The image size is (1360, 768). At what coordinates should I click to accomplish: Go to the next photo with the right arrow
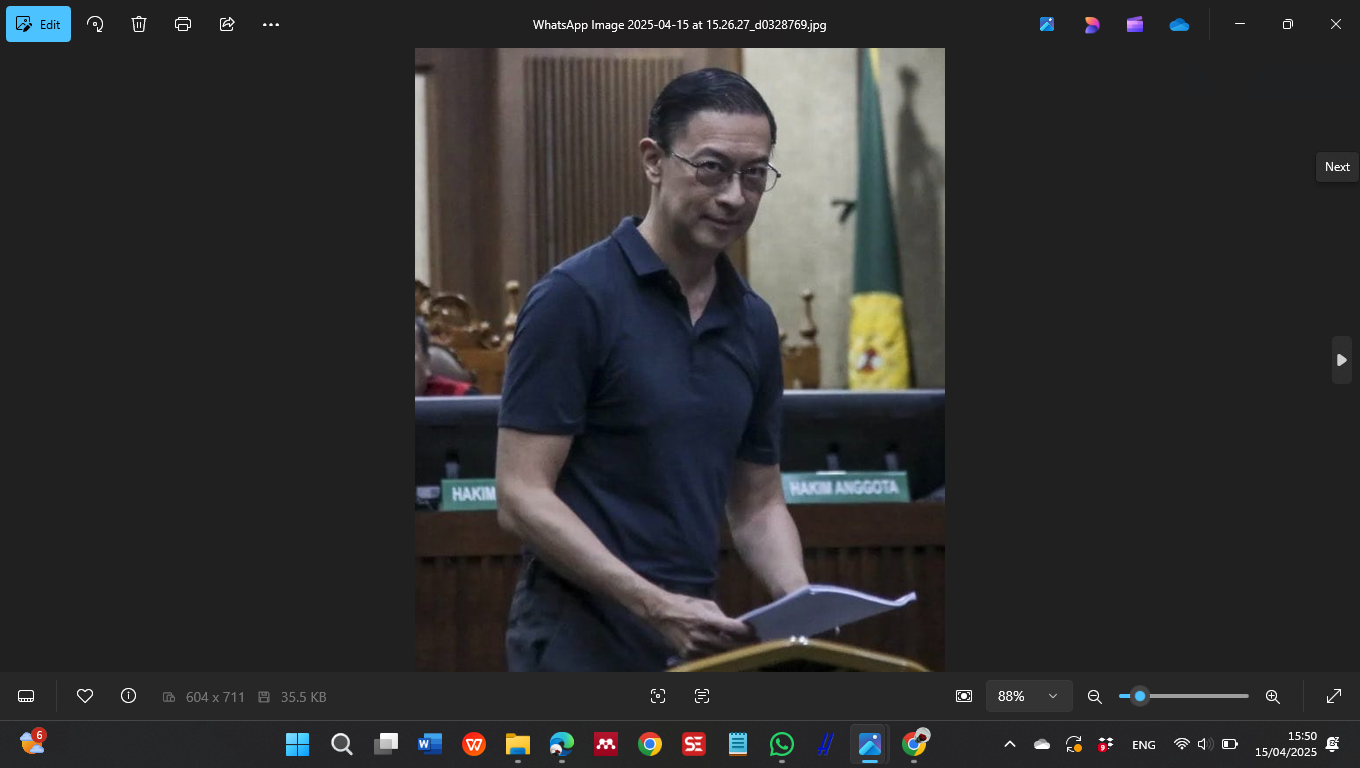pos(1342,360)
